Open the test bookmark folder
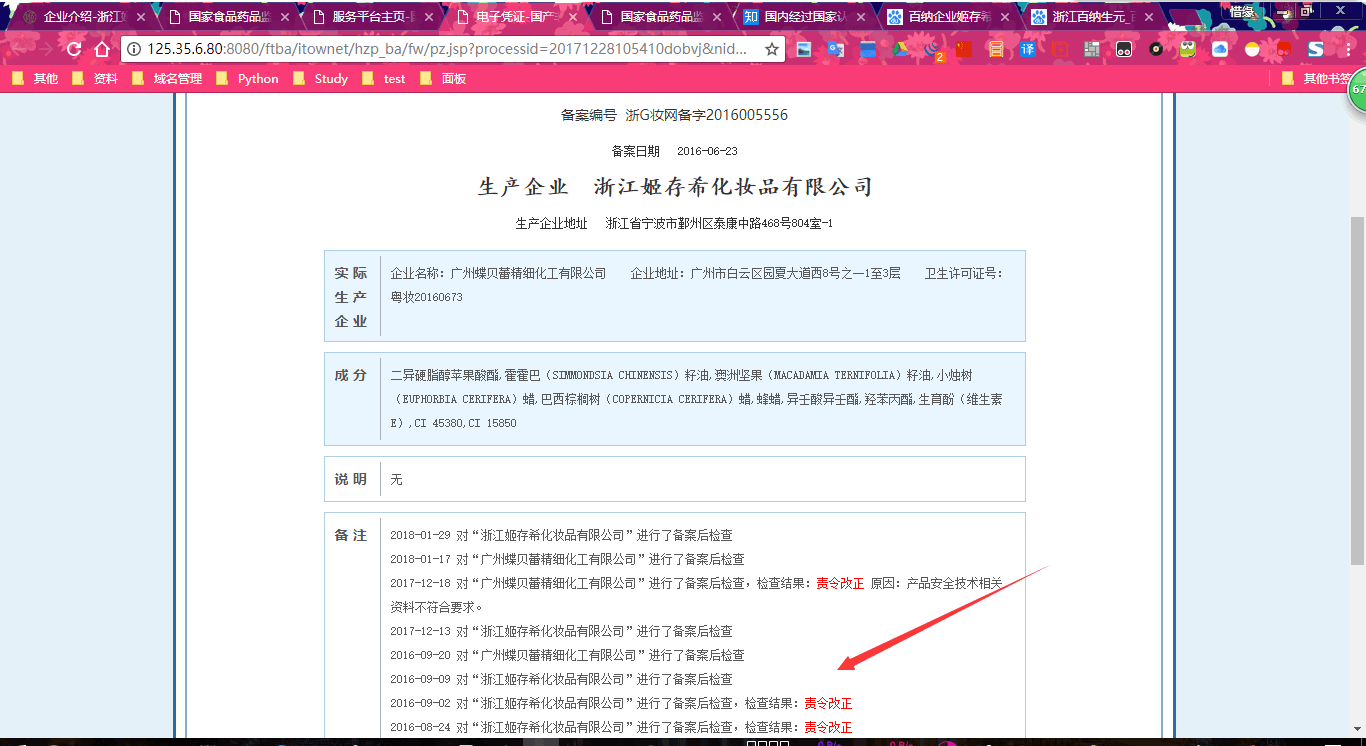This screenshot has width=1366, height=746. pyautogui.click(x=385, y=79)
